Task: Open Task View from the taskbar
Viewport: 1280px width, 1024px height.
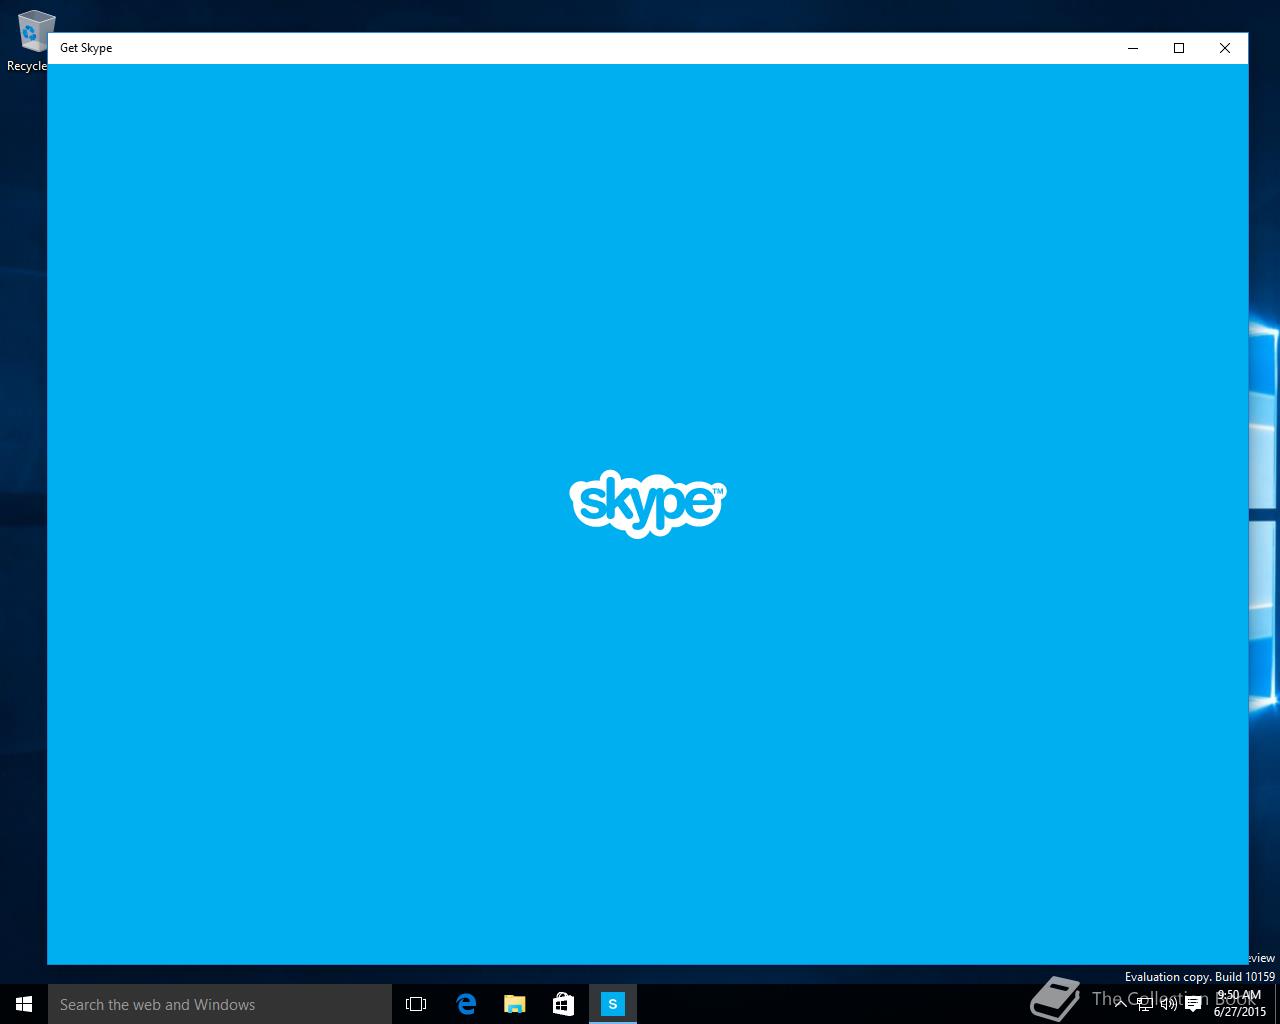Action: (416, 1004)
